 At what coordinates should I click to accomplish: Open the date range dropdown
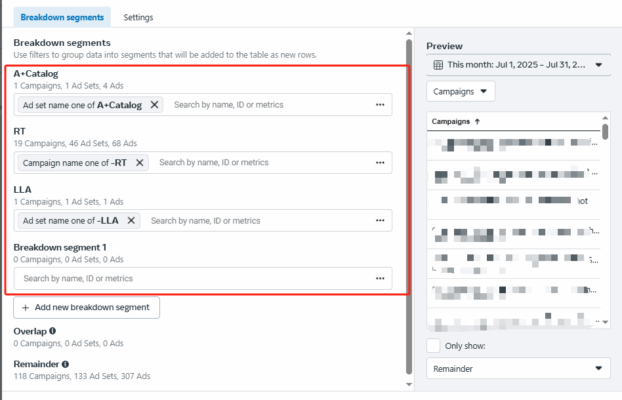coord(517,65)
